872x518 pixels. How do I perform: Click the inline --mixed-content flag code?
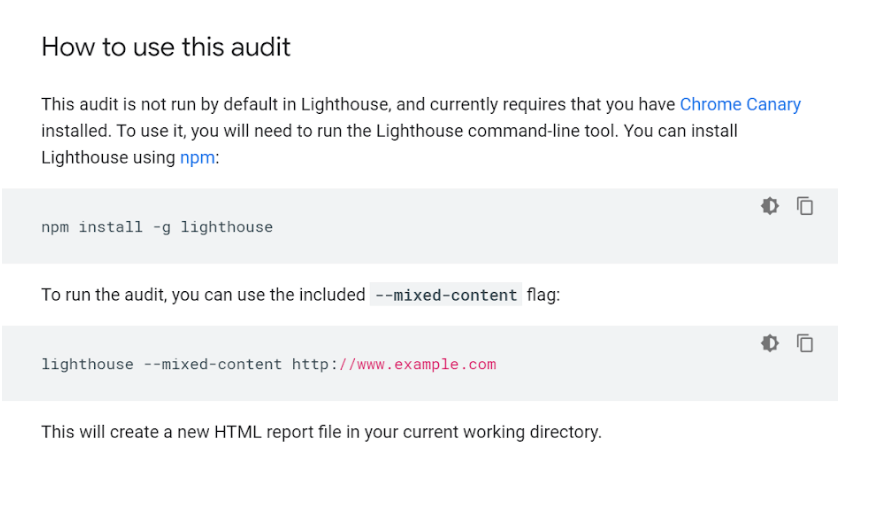point(446,295)
